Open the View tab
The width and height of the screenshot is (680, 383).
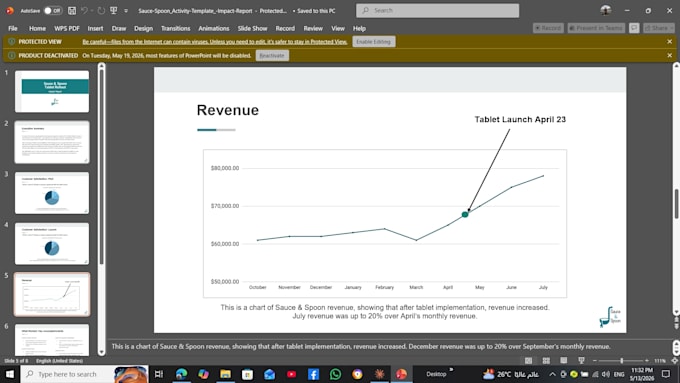(x=338, y=28)
